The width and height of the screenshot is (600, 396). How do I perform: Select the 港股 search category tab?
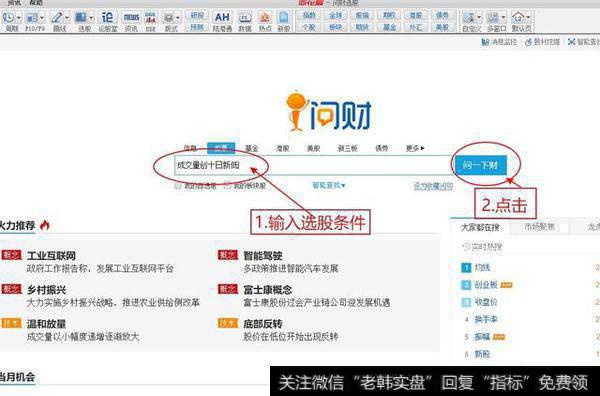[x=282, y=148]
